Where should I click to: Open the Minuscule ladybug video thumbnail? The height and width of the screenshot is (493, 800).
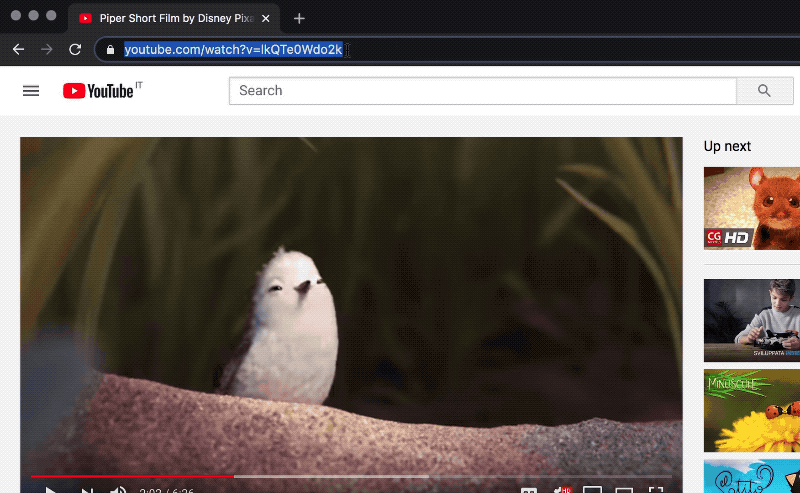coord(752,410)
